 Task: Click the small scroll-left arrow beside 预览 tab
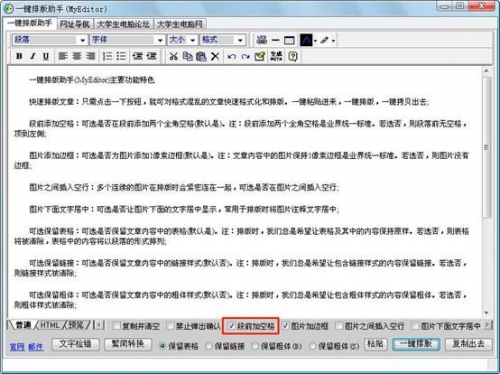[x=99, y=325]
